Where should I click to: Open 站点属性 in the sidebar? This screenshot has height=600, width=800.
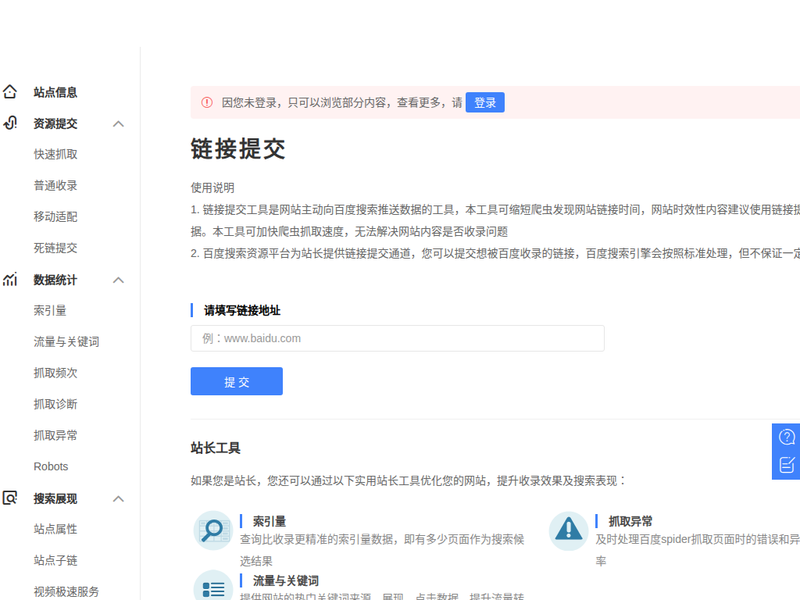point(55,529)
